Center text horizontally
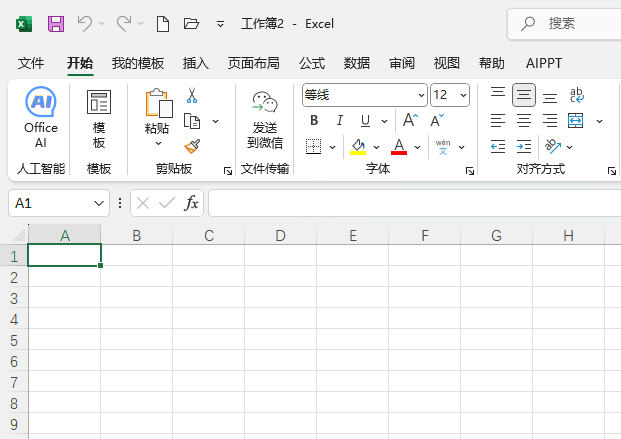Image resolution: width=621 pixels, height=439 pixels. click(x=524, y=121)
